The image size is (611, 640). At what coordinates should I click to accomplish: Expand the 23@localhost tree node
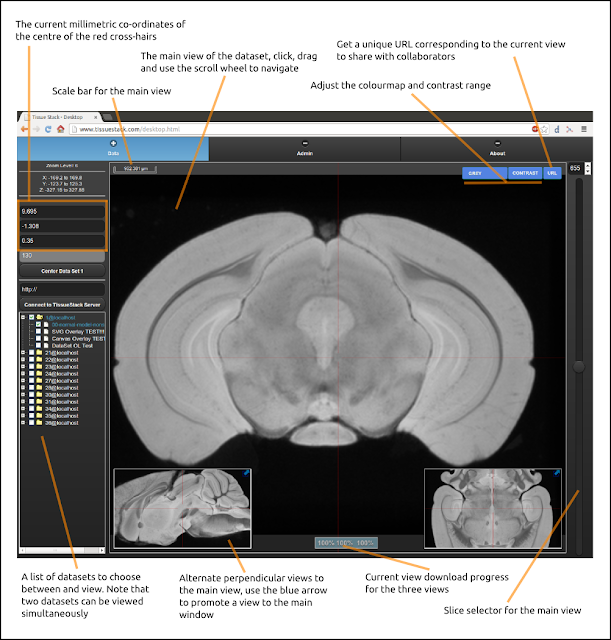click(23, 367)
